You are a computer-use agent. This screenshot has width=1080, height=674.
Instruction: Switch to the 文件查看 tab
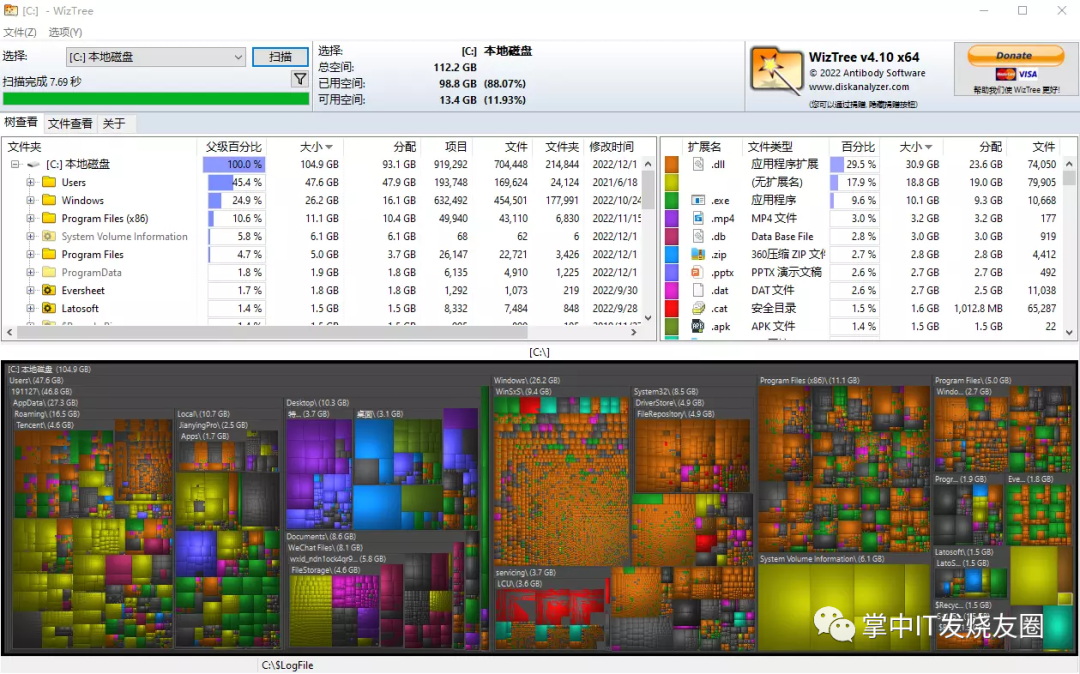(70, 123)
